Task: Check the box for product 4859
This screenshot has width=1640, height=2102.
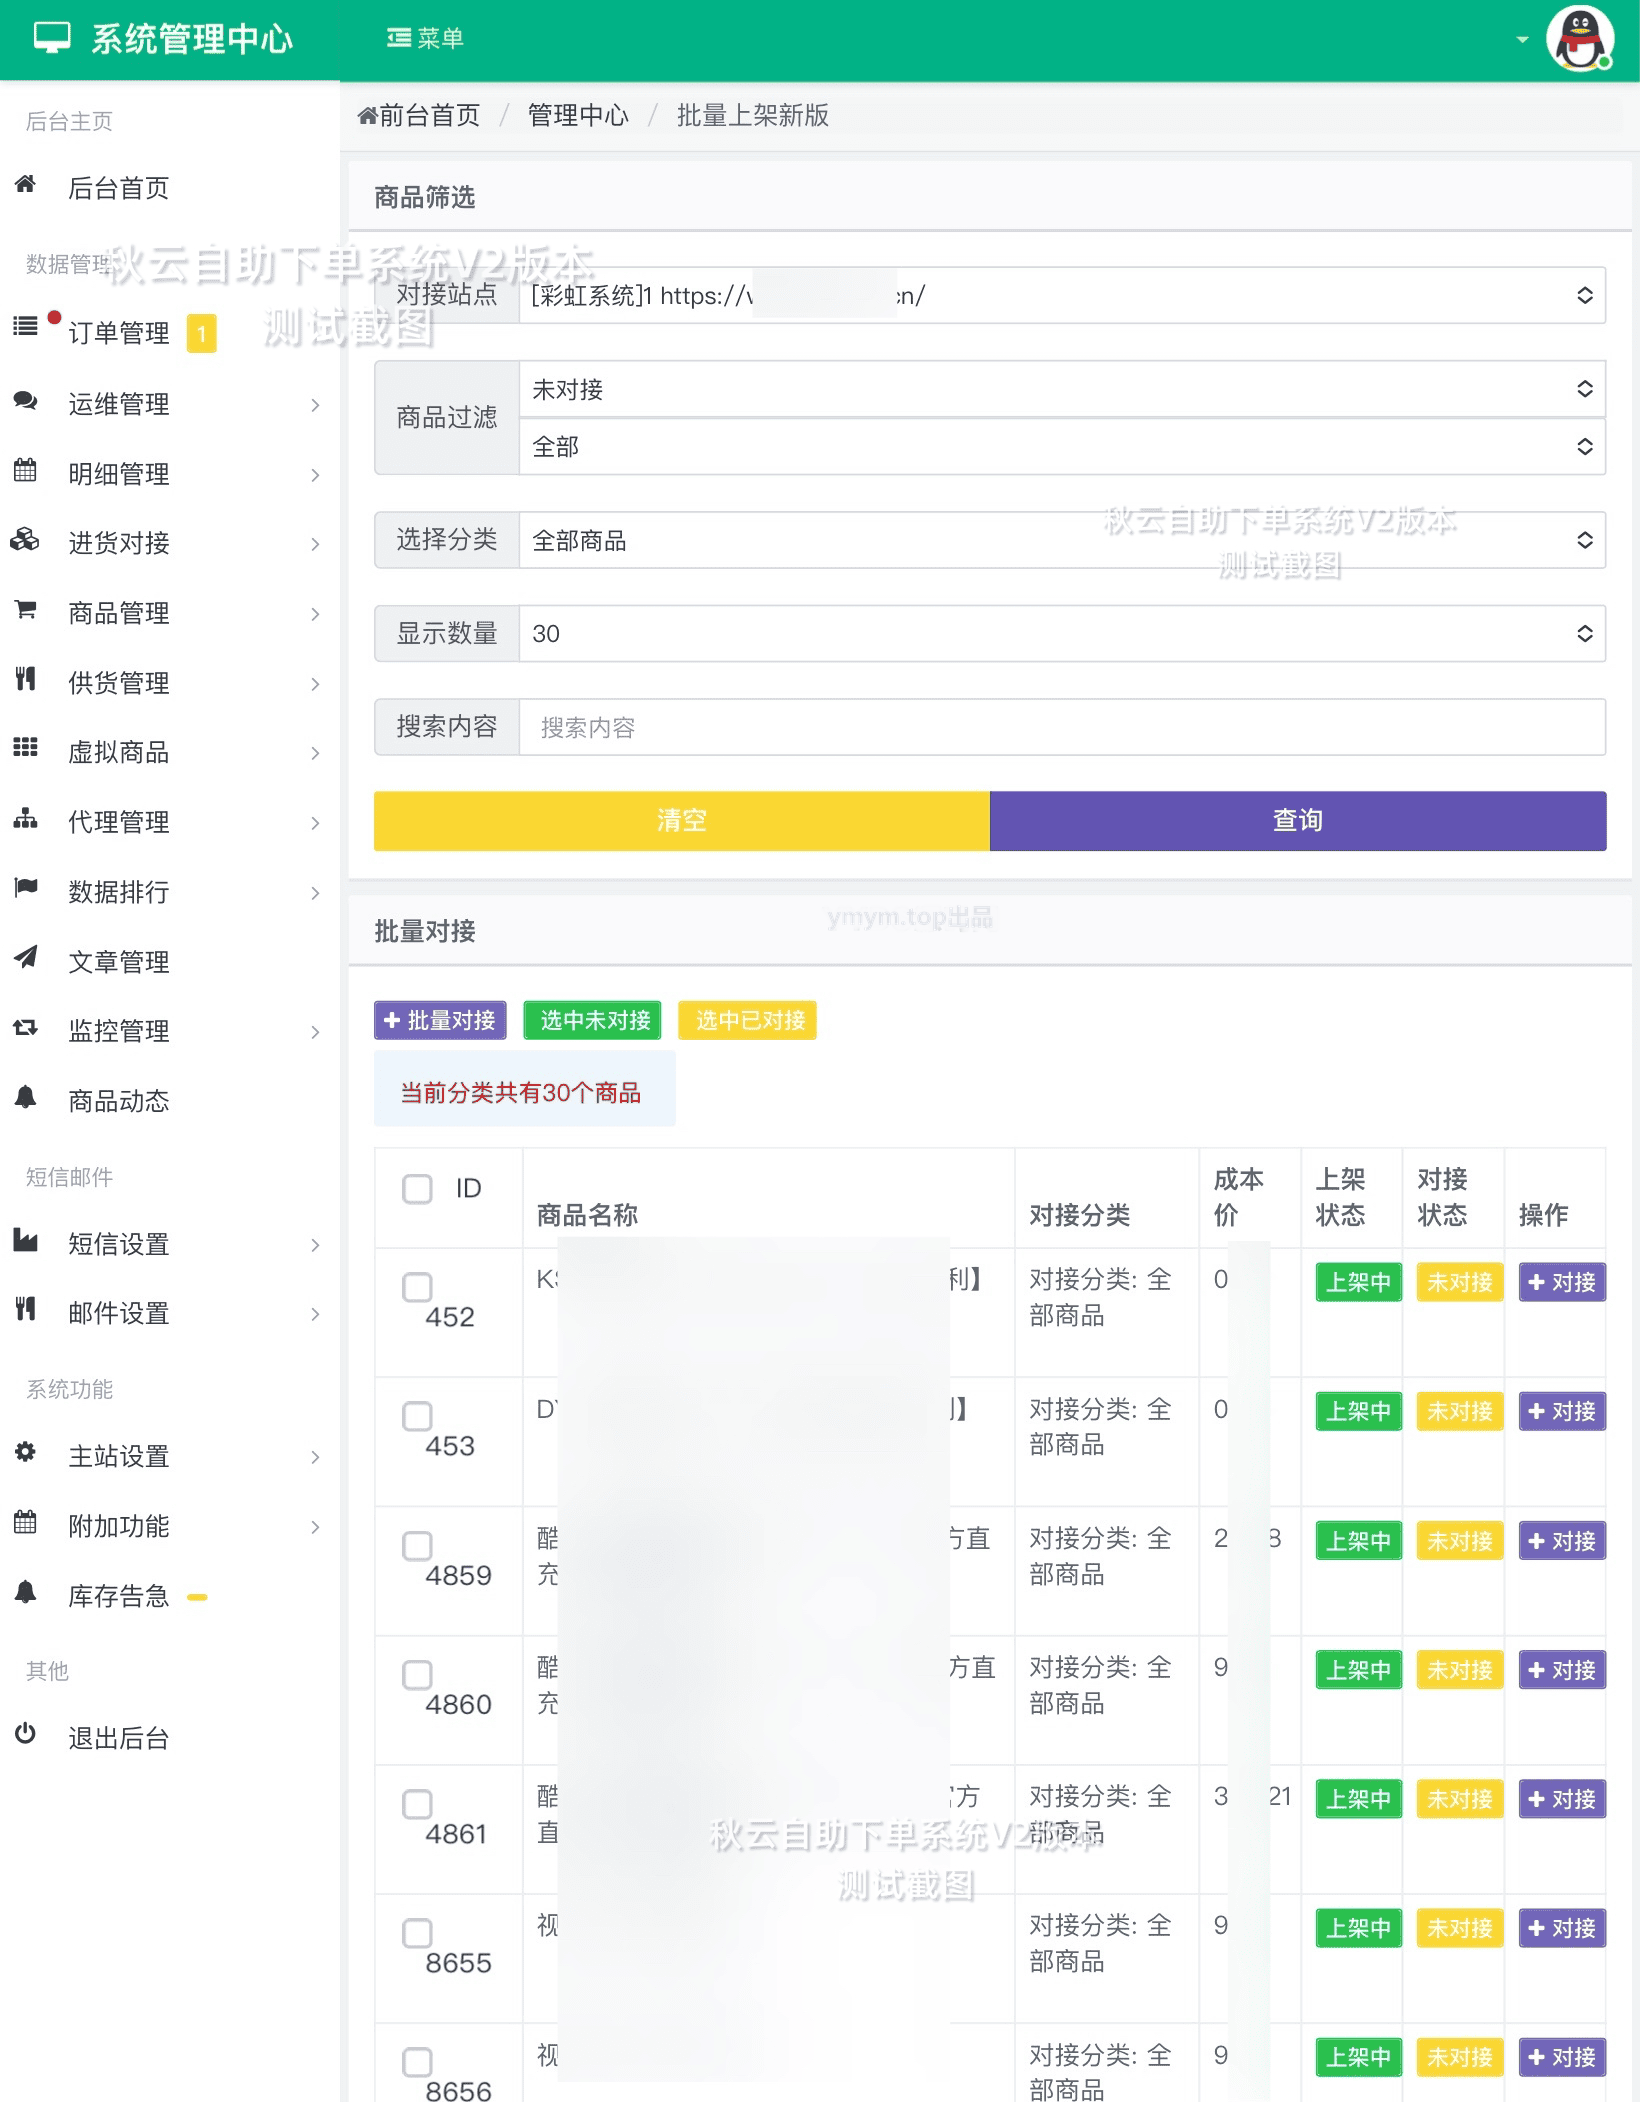Action: coord(417,1546)
